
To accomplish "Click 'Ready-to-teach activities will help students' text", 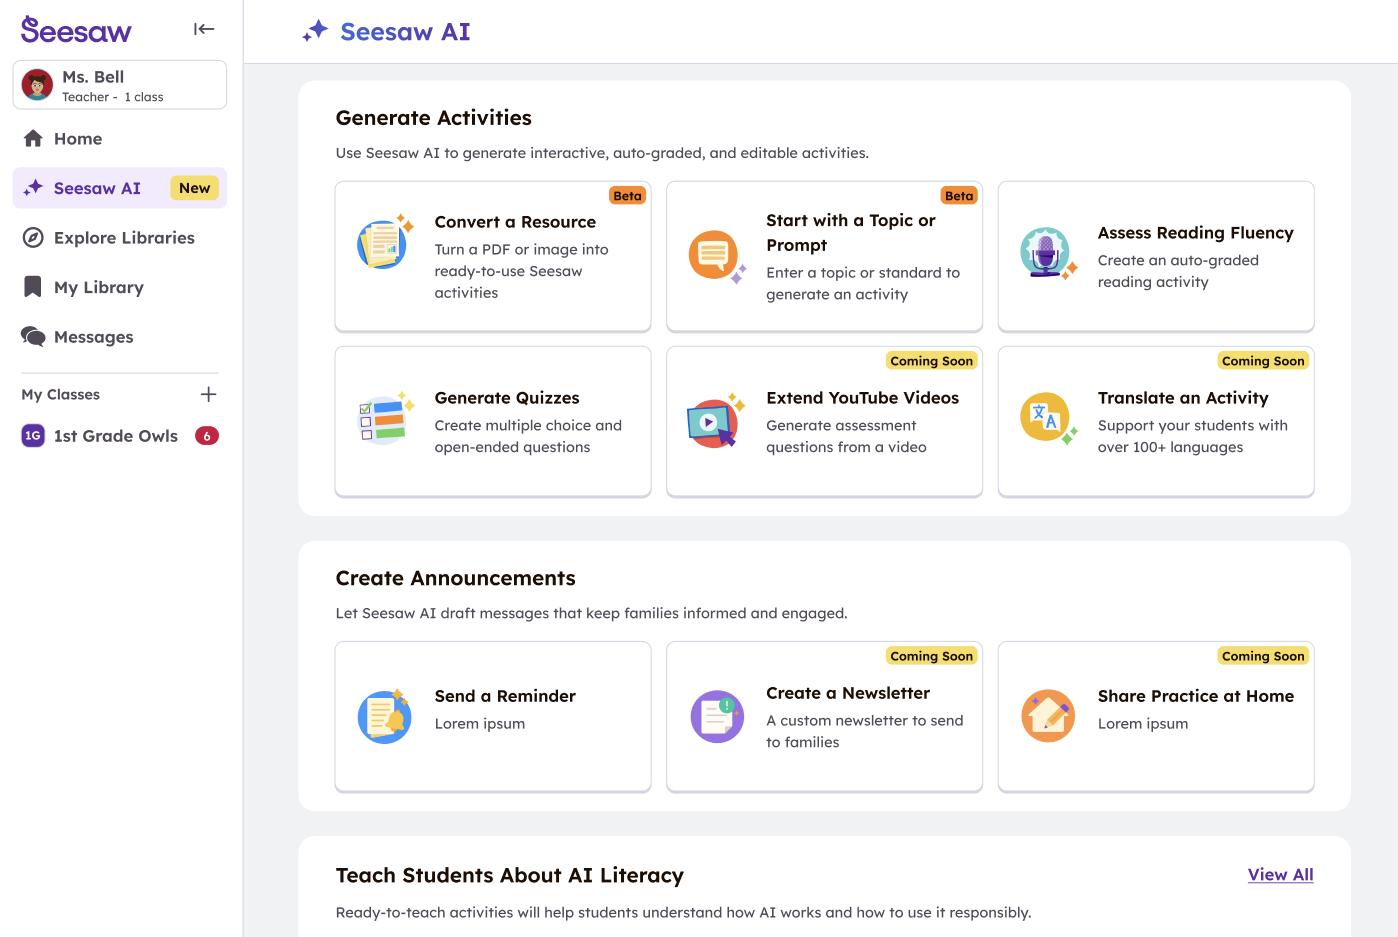I will tap(684, 912).
